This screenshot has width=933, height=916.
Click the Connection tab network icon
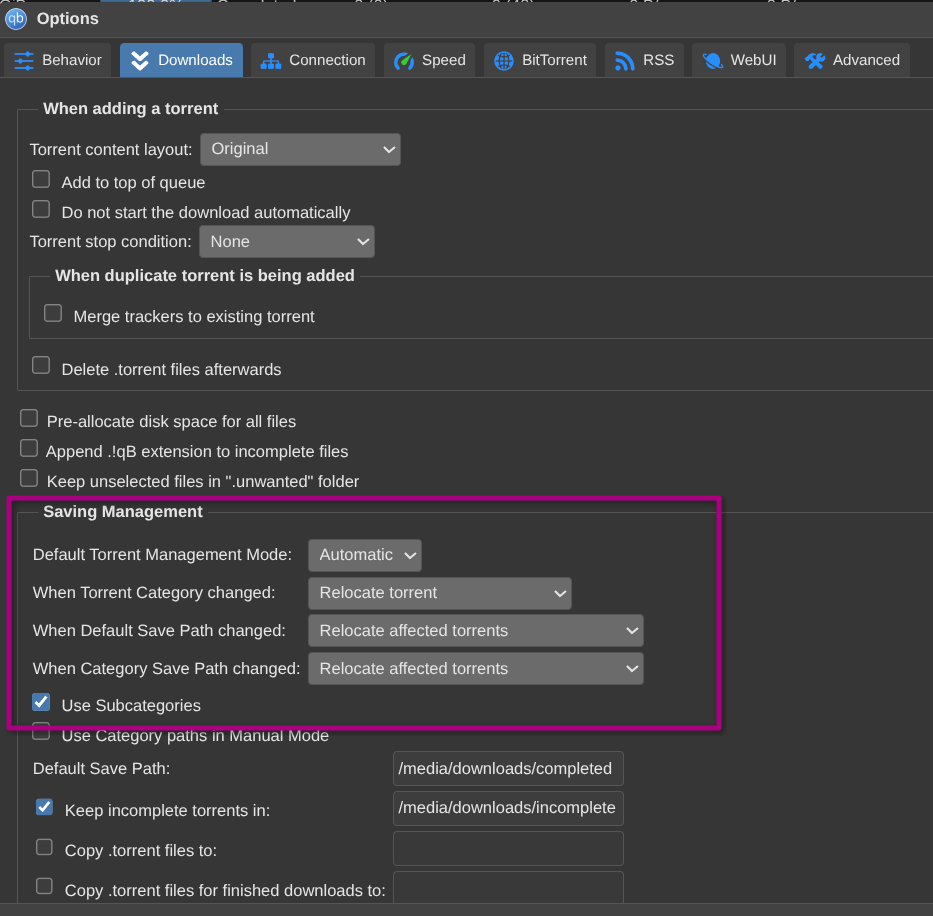click(x=271, y=60)
